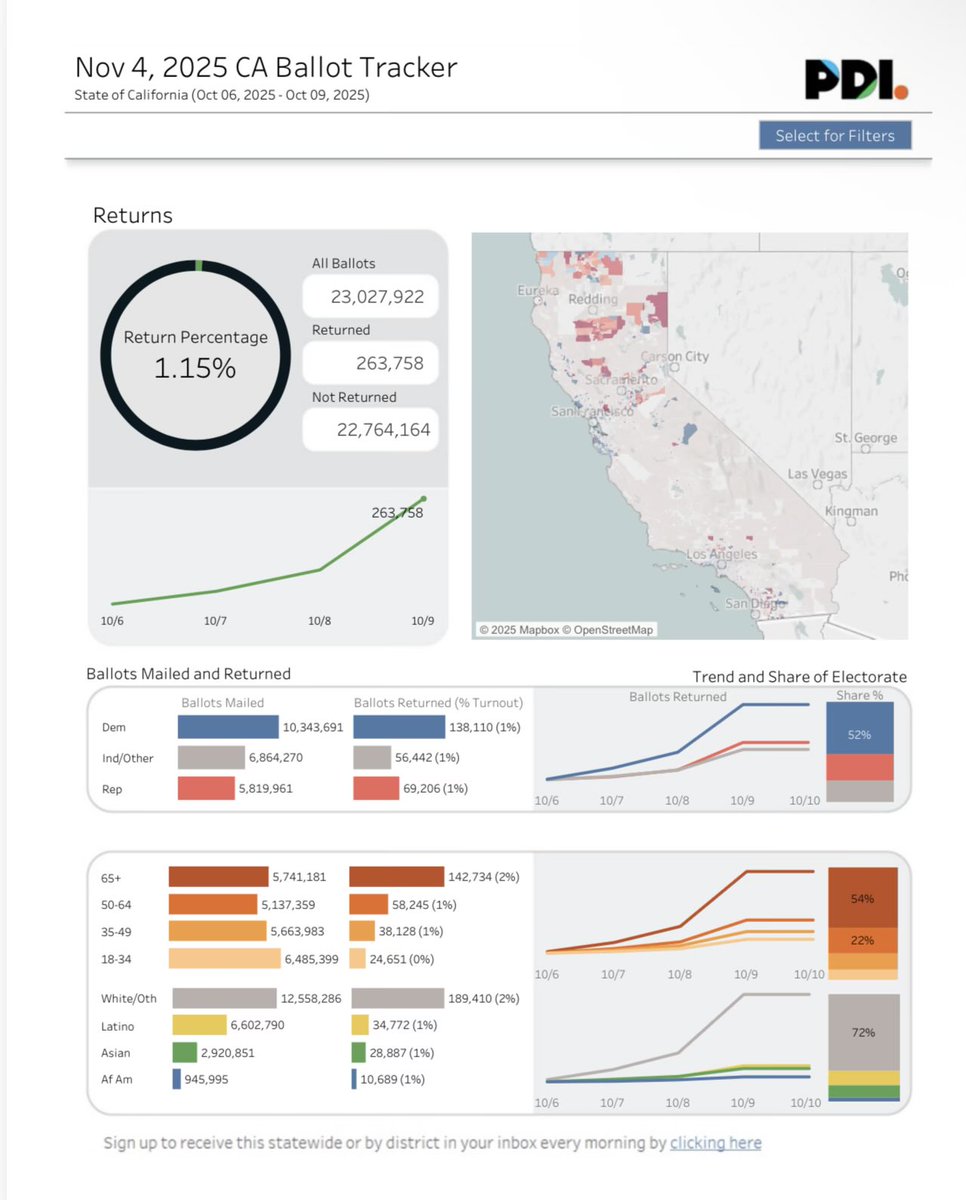Click the Dem ballots mailed blue bar
Screen dimensions: 966x1200
[x=228, y=728]
